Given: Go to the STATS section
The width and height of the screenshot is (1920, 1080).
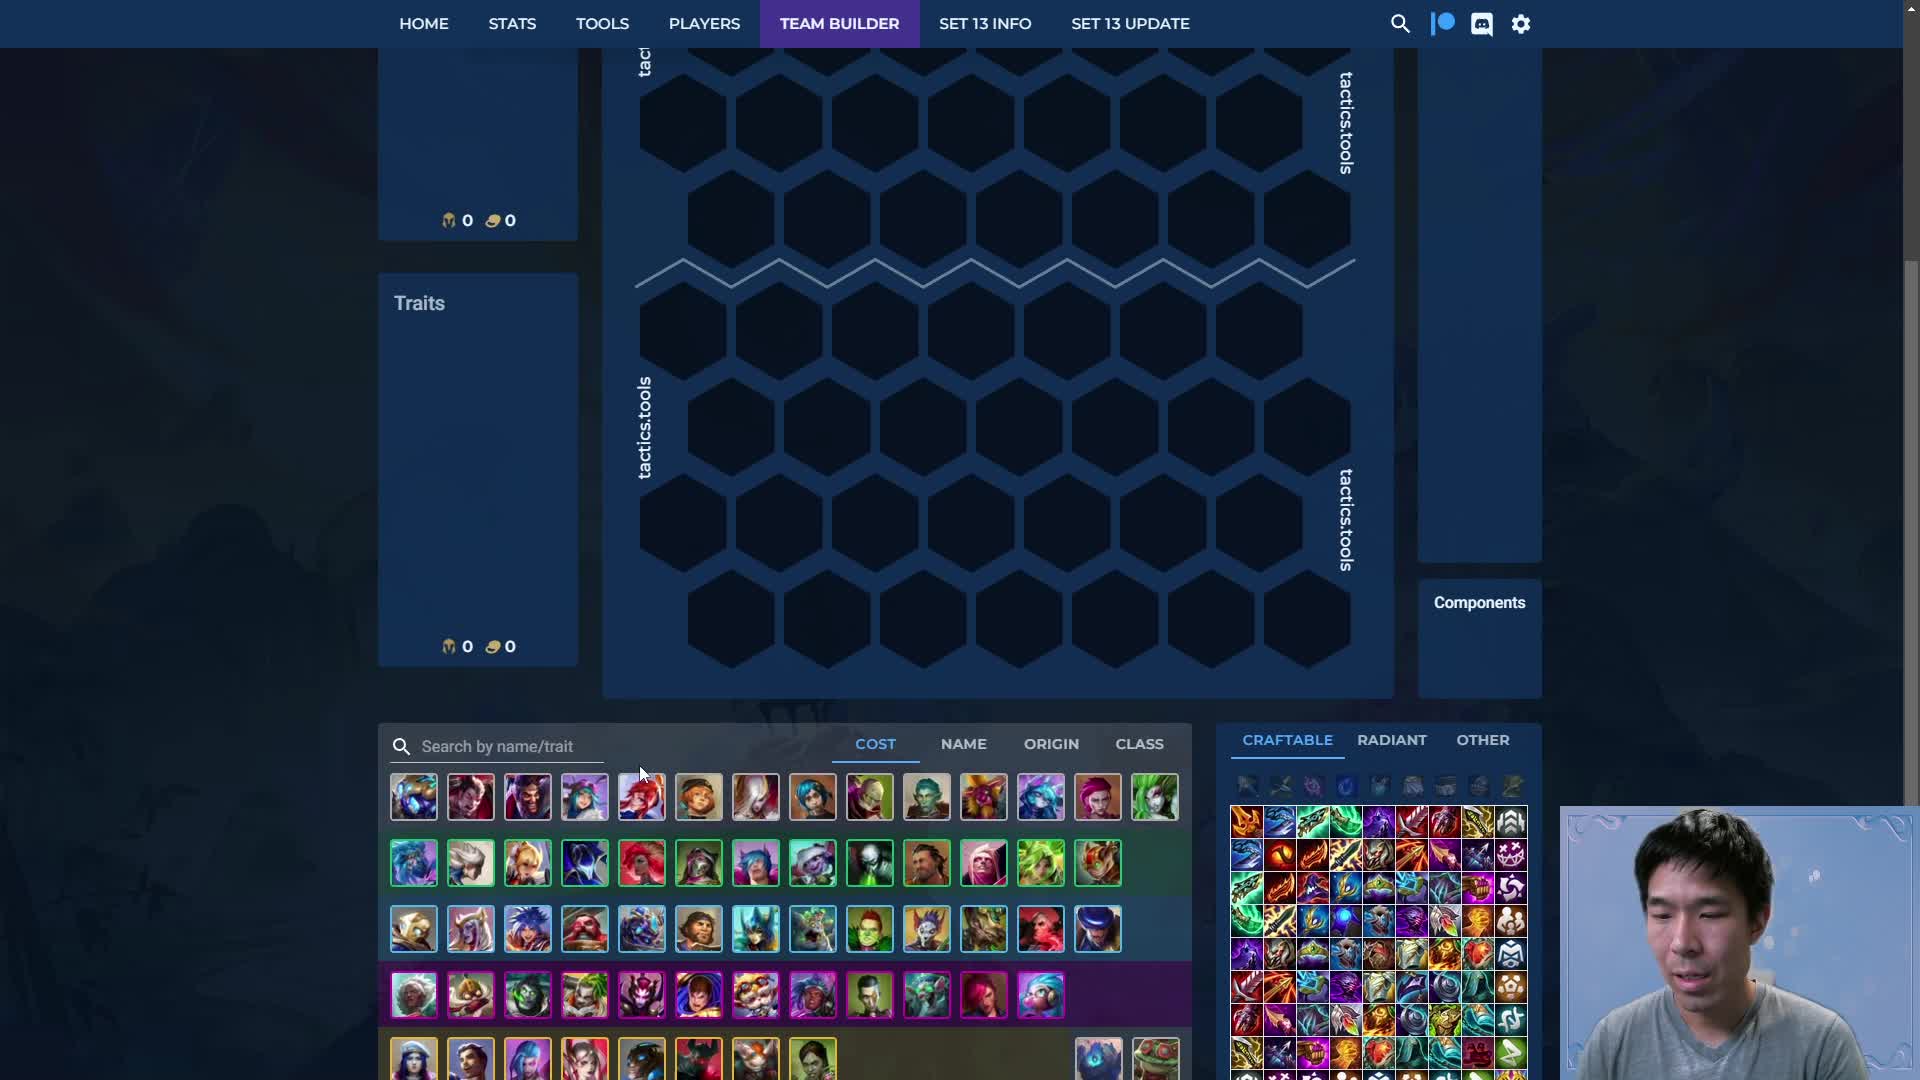Looking at the screenshot, I should 512,24.
